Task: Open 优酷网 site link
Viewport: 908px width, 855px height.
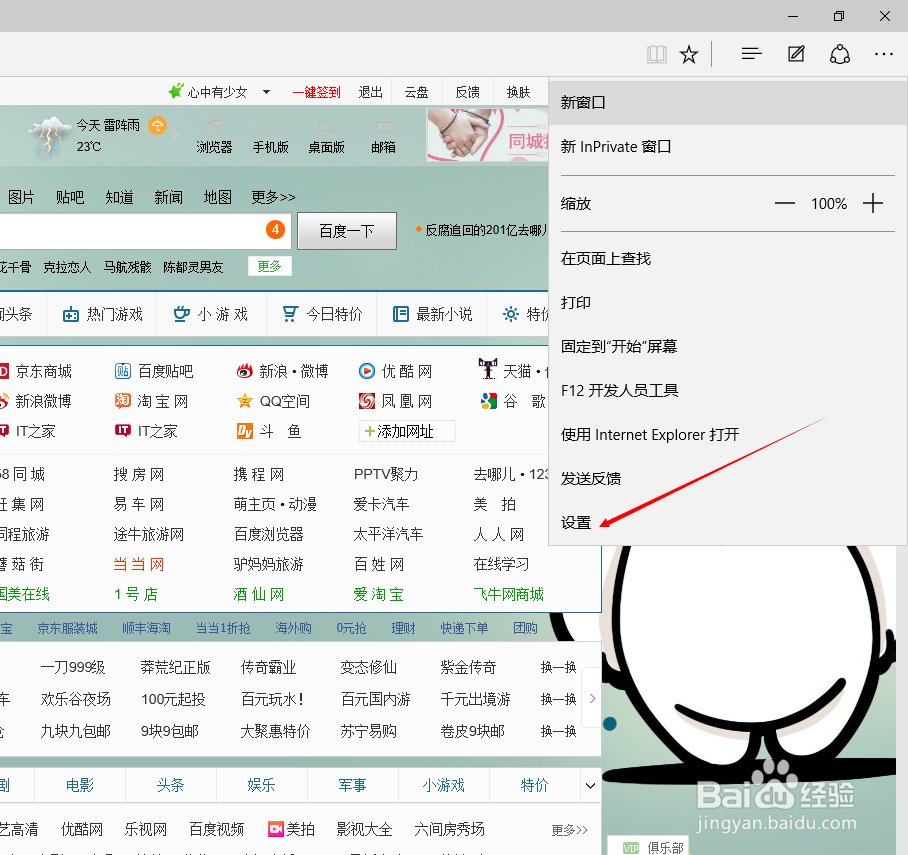Action: [396, 371]
